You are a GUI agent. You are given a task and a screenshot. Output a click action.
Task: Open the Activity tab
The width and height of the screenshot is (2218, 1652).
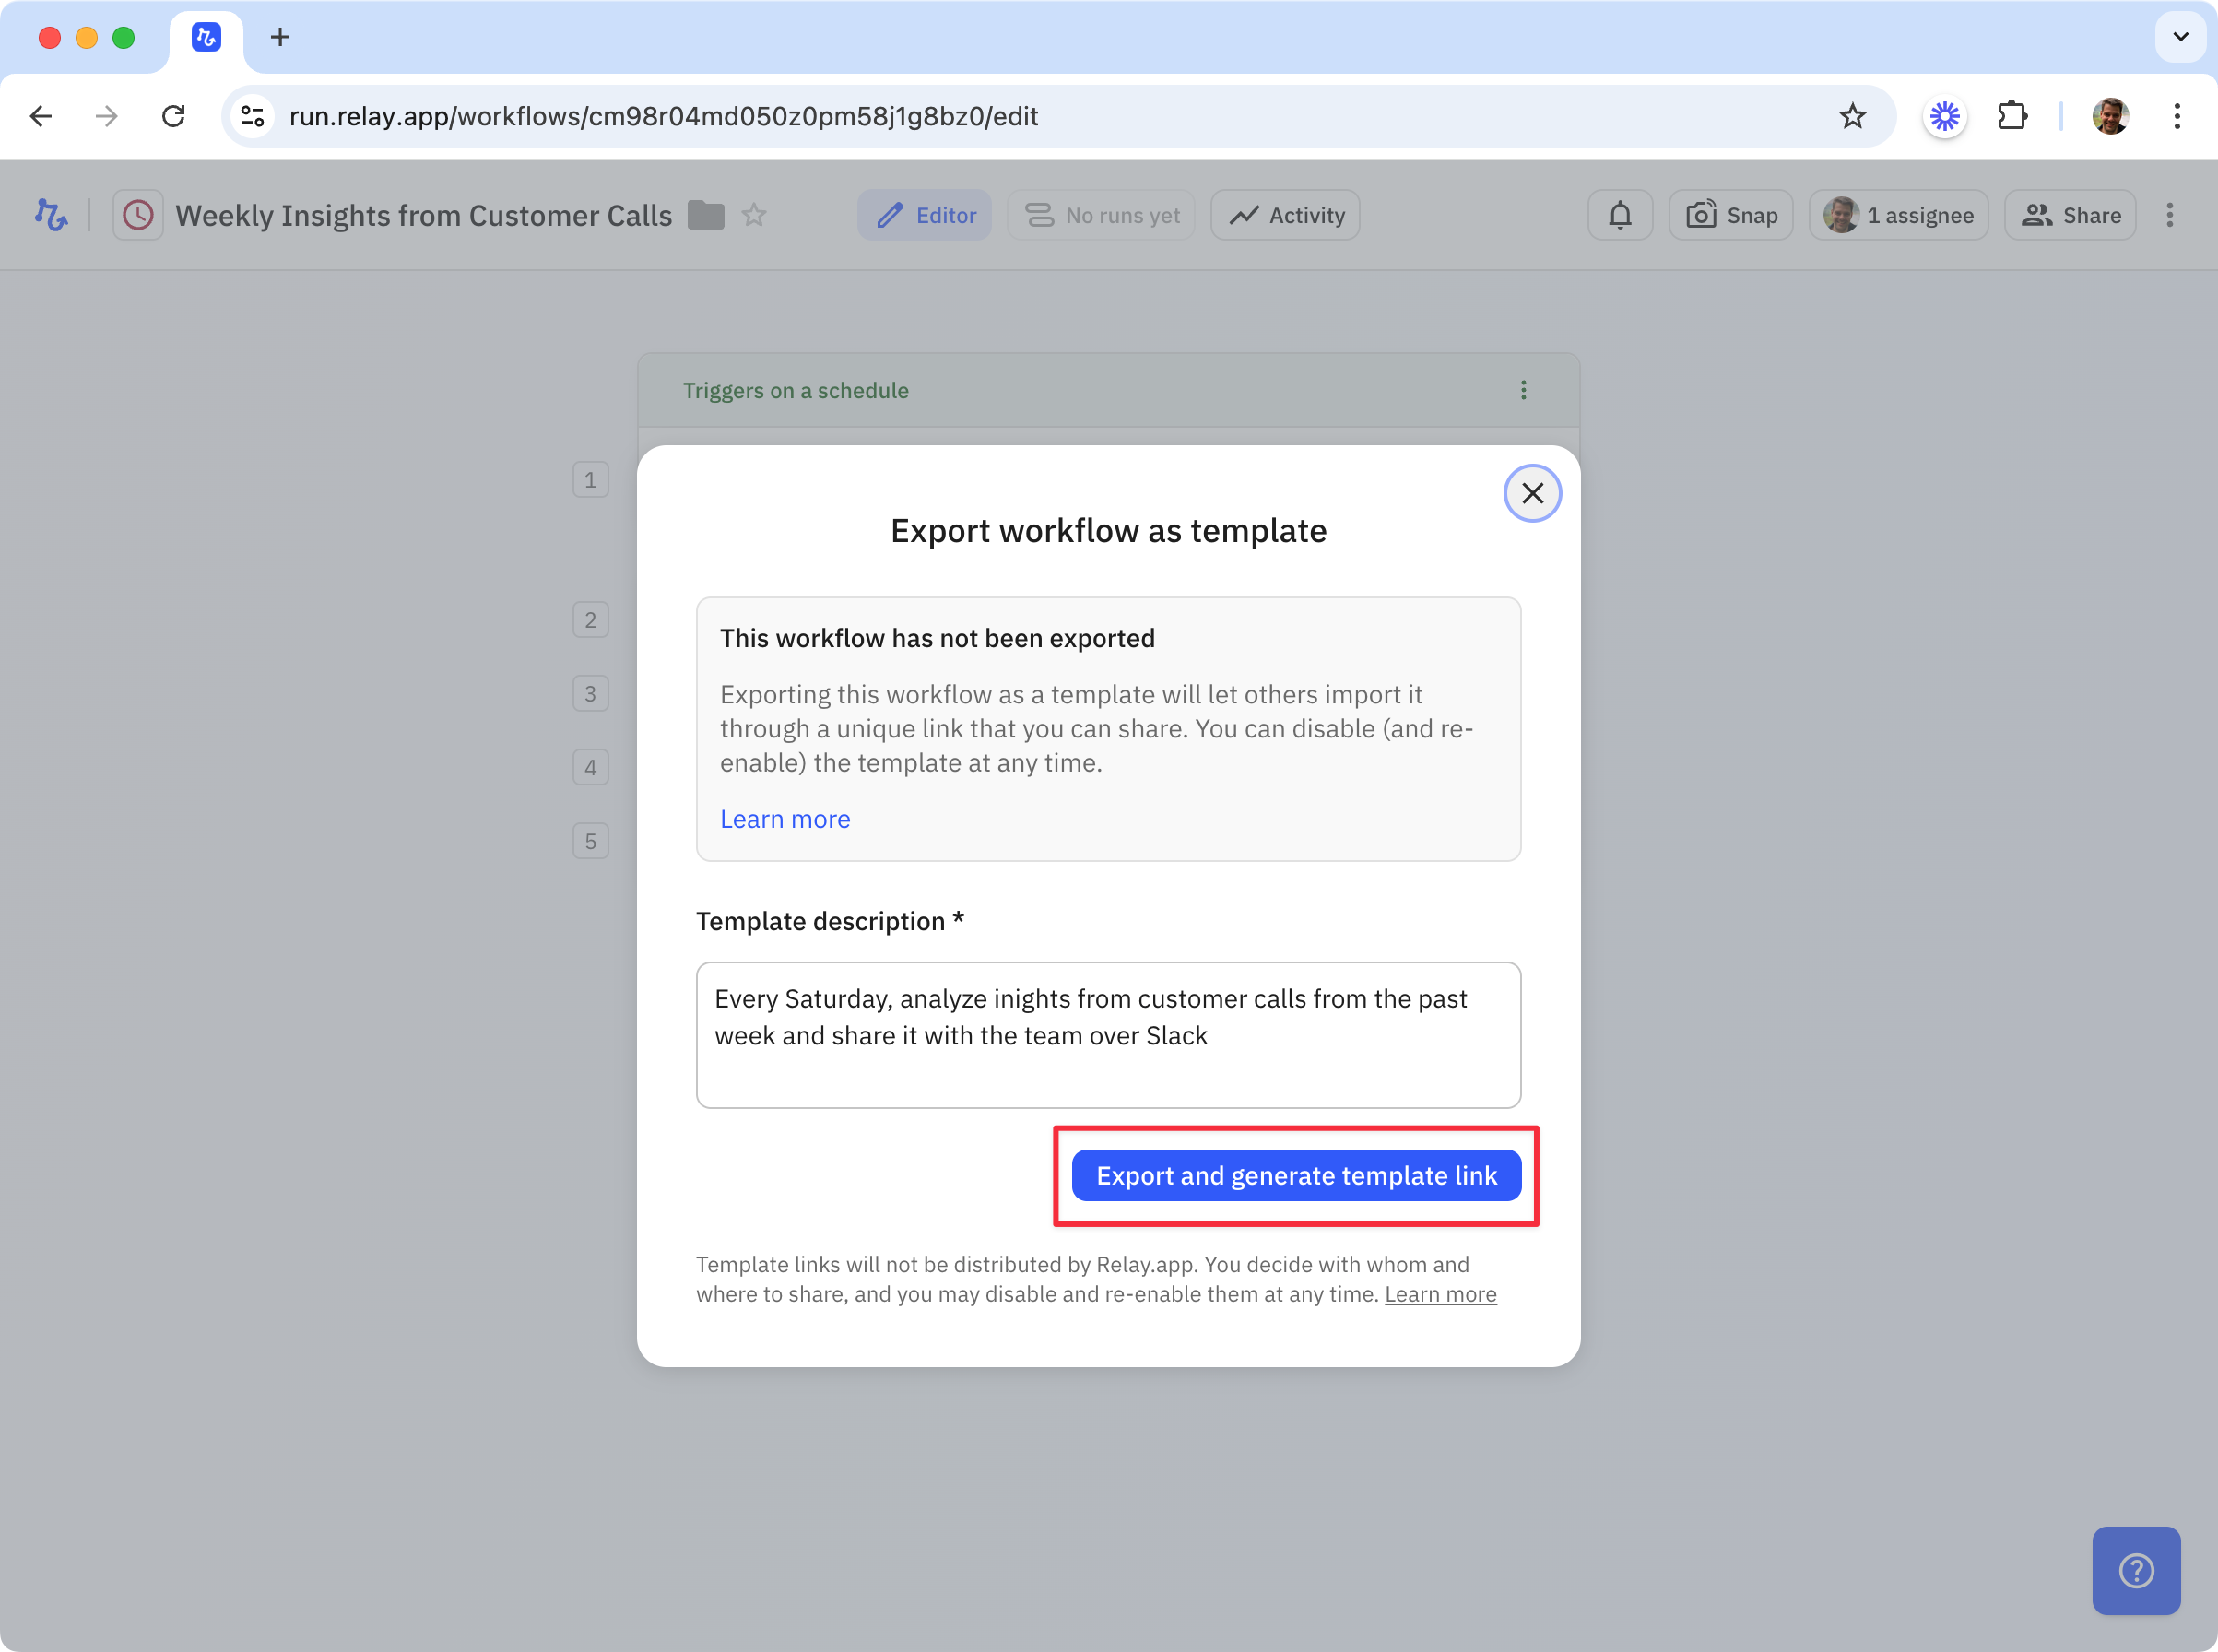pos(1285,215)
